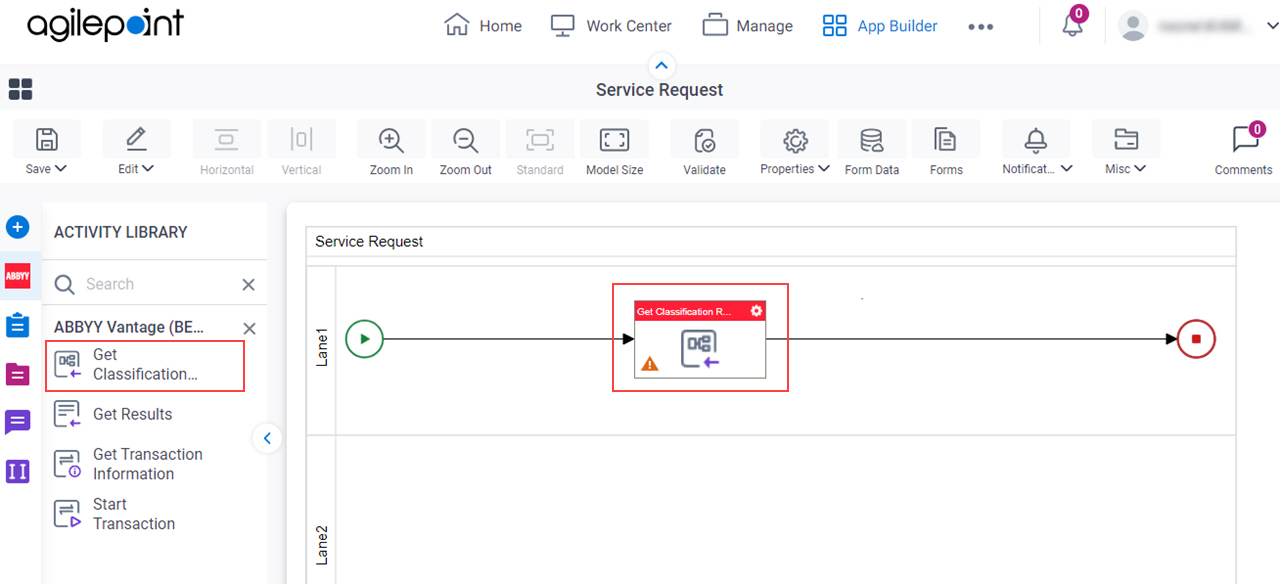Select the ABBYY library tab
Image resolution: width=1280 pixels, height=584 pixels.
click(18, 276)
